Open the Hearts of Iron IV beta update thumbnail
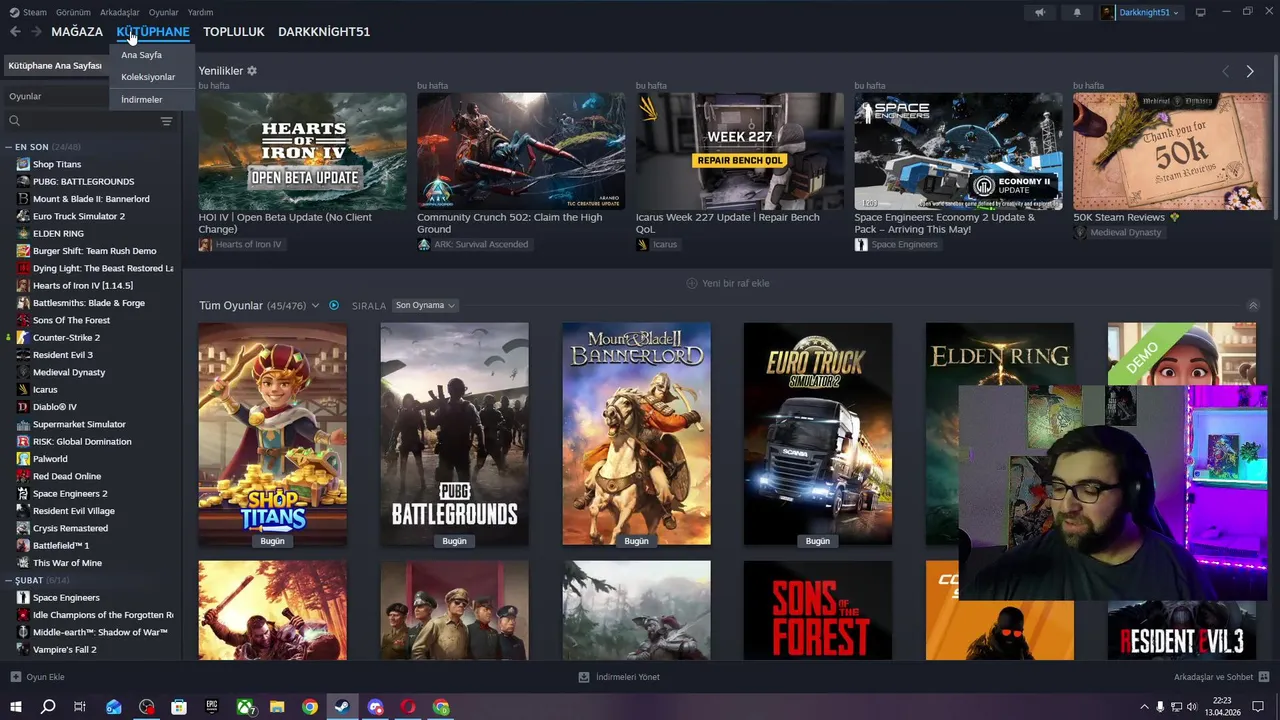This screenshot has height=720, width=1280. coord(302,151)
